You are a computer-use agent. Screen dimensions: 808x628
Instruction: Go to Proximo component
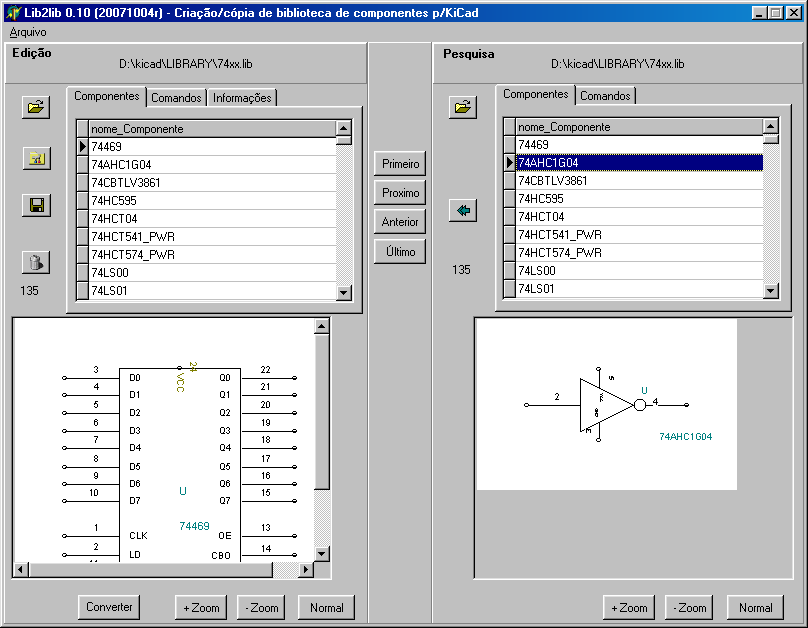point(400,193)
